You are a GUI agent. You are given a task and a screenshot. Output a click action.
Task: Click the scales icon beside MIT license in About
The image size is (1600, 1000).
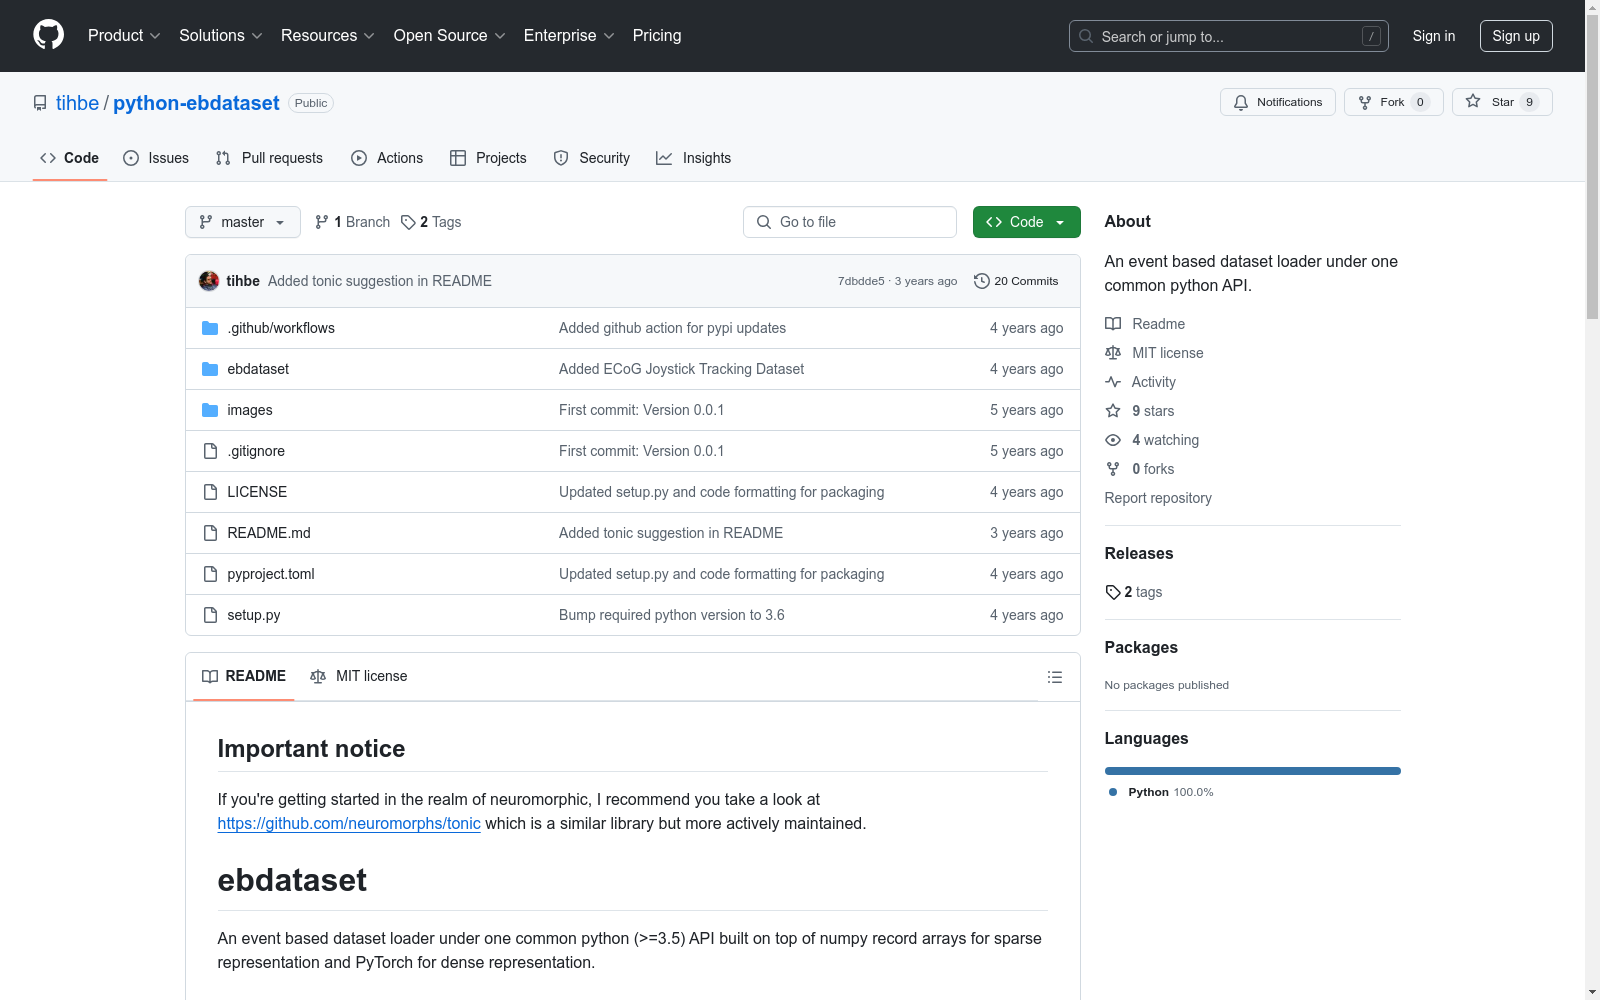[1113, 353]
